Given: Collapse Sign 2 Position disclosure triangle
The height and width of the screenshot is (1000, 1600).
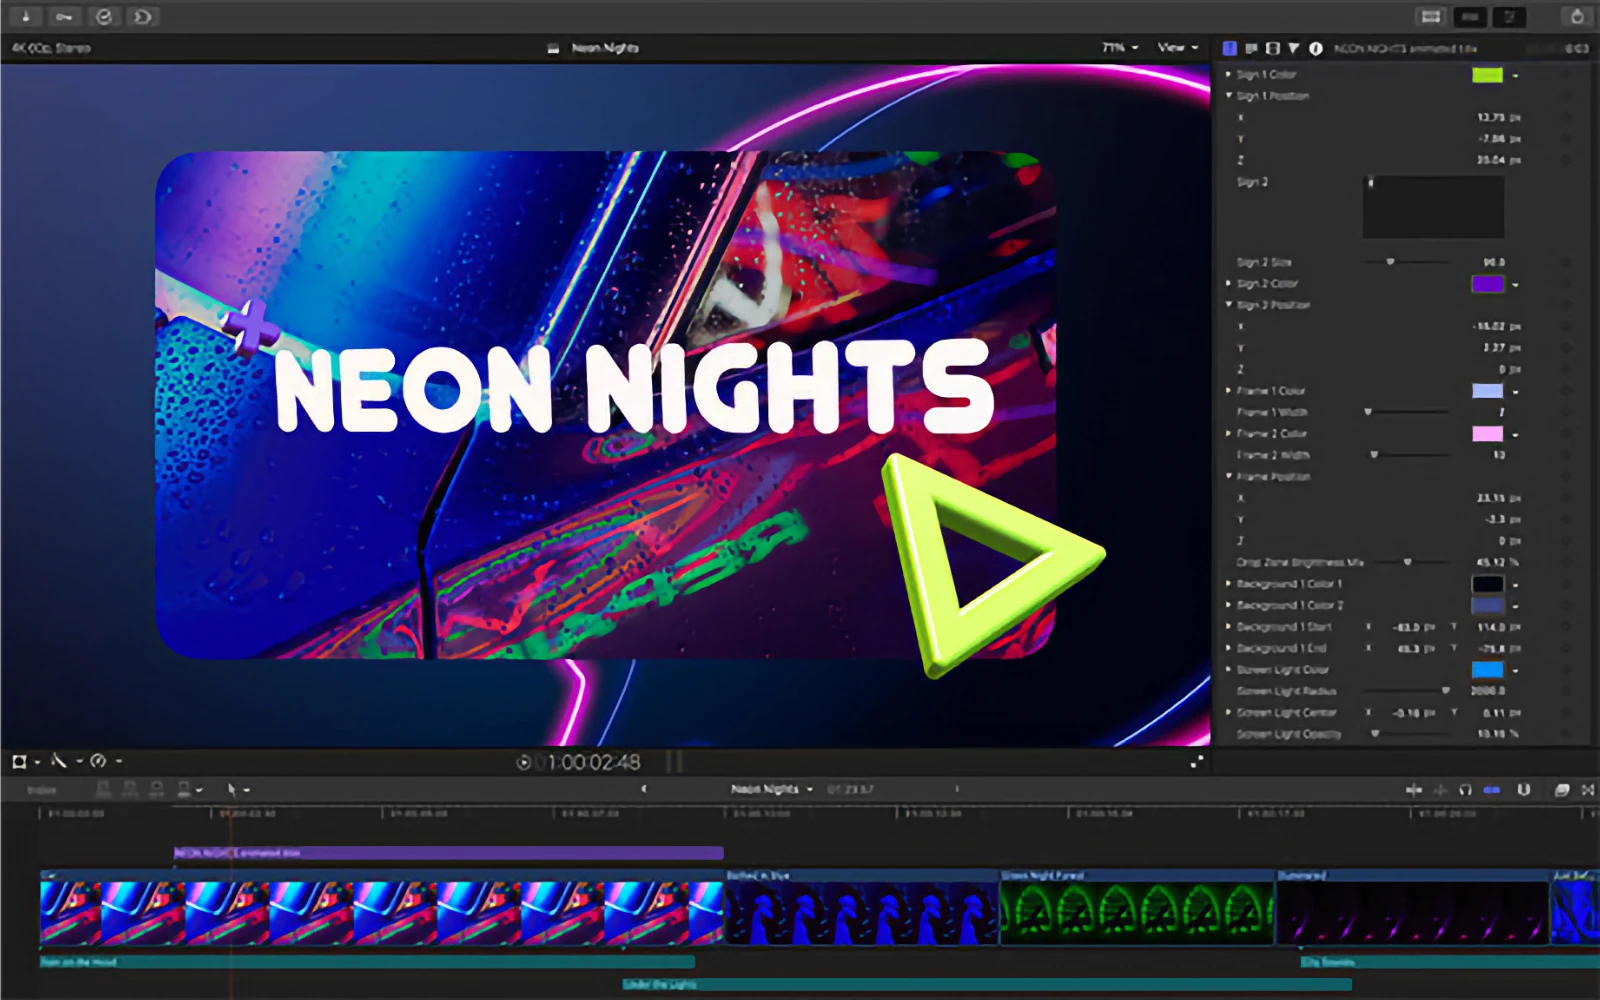Looking at the screenshot, I should click(x=1229, y=305).
